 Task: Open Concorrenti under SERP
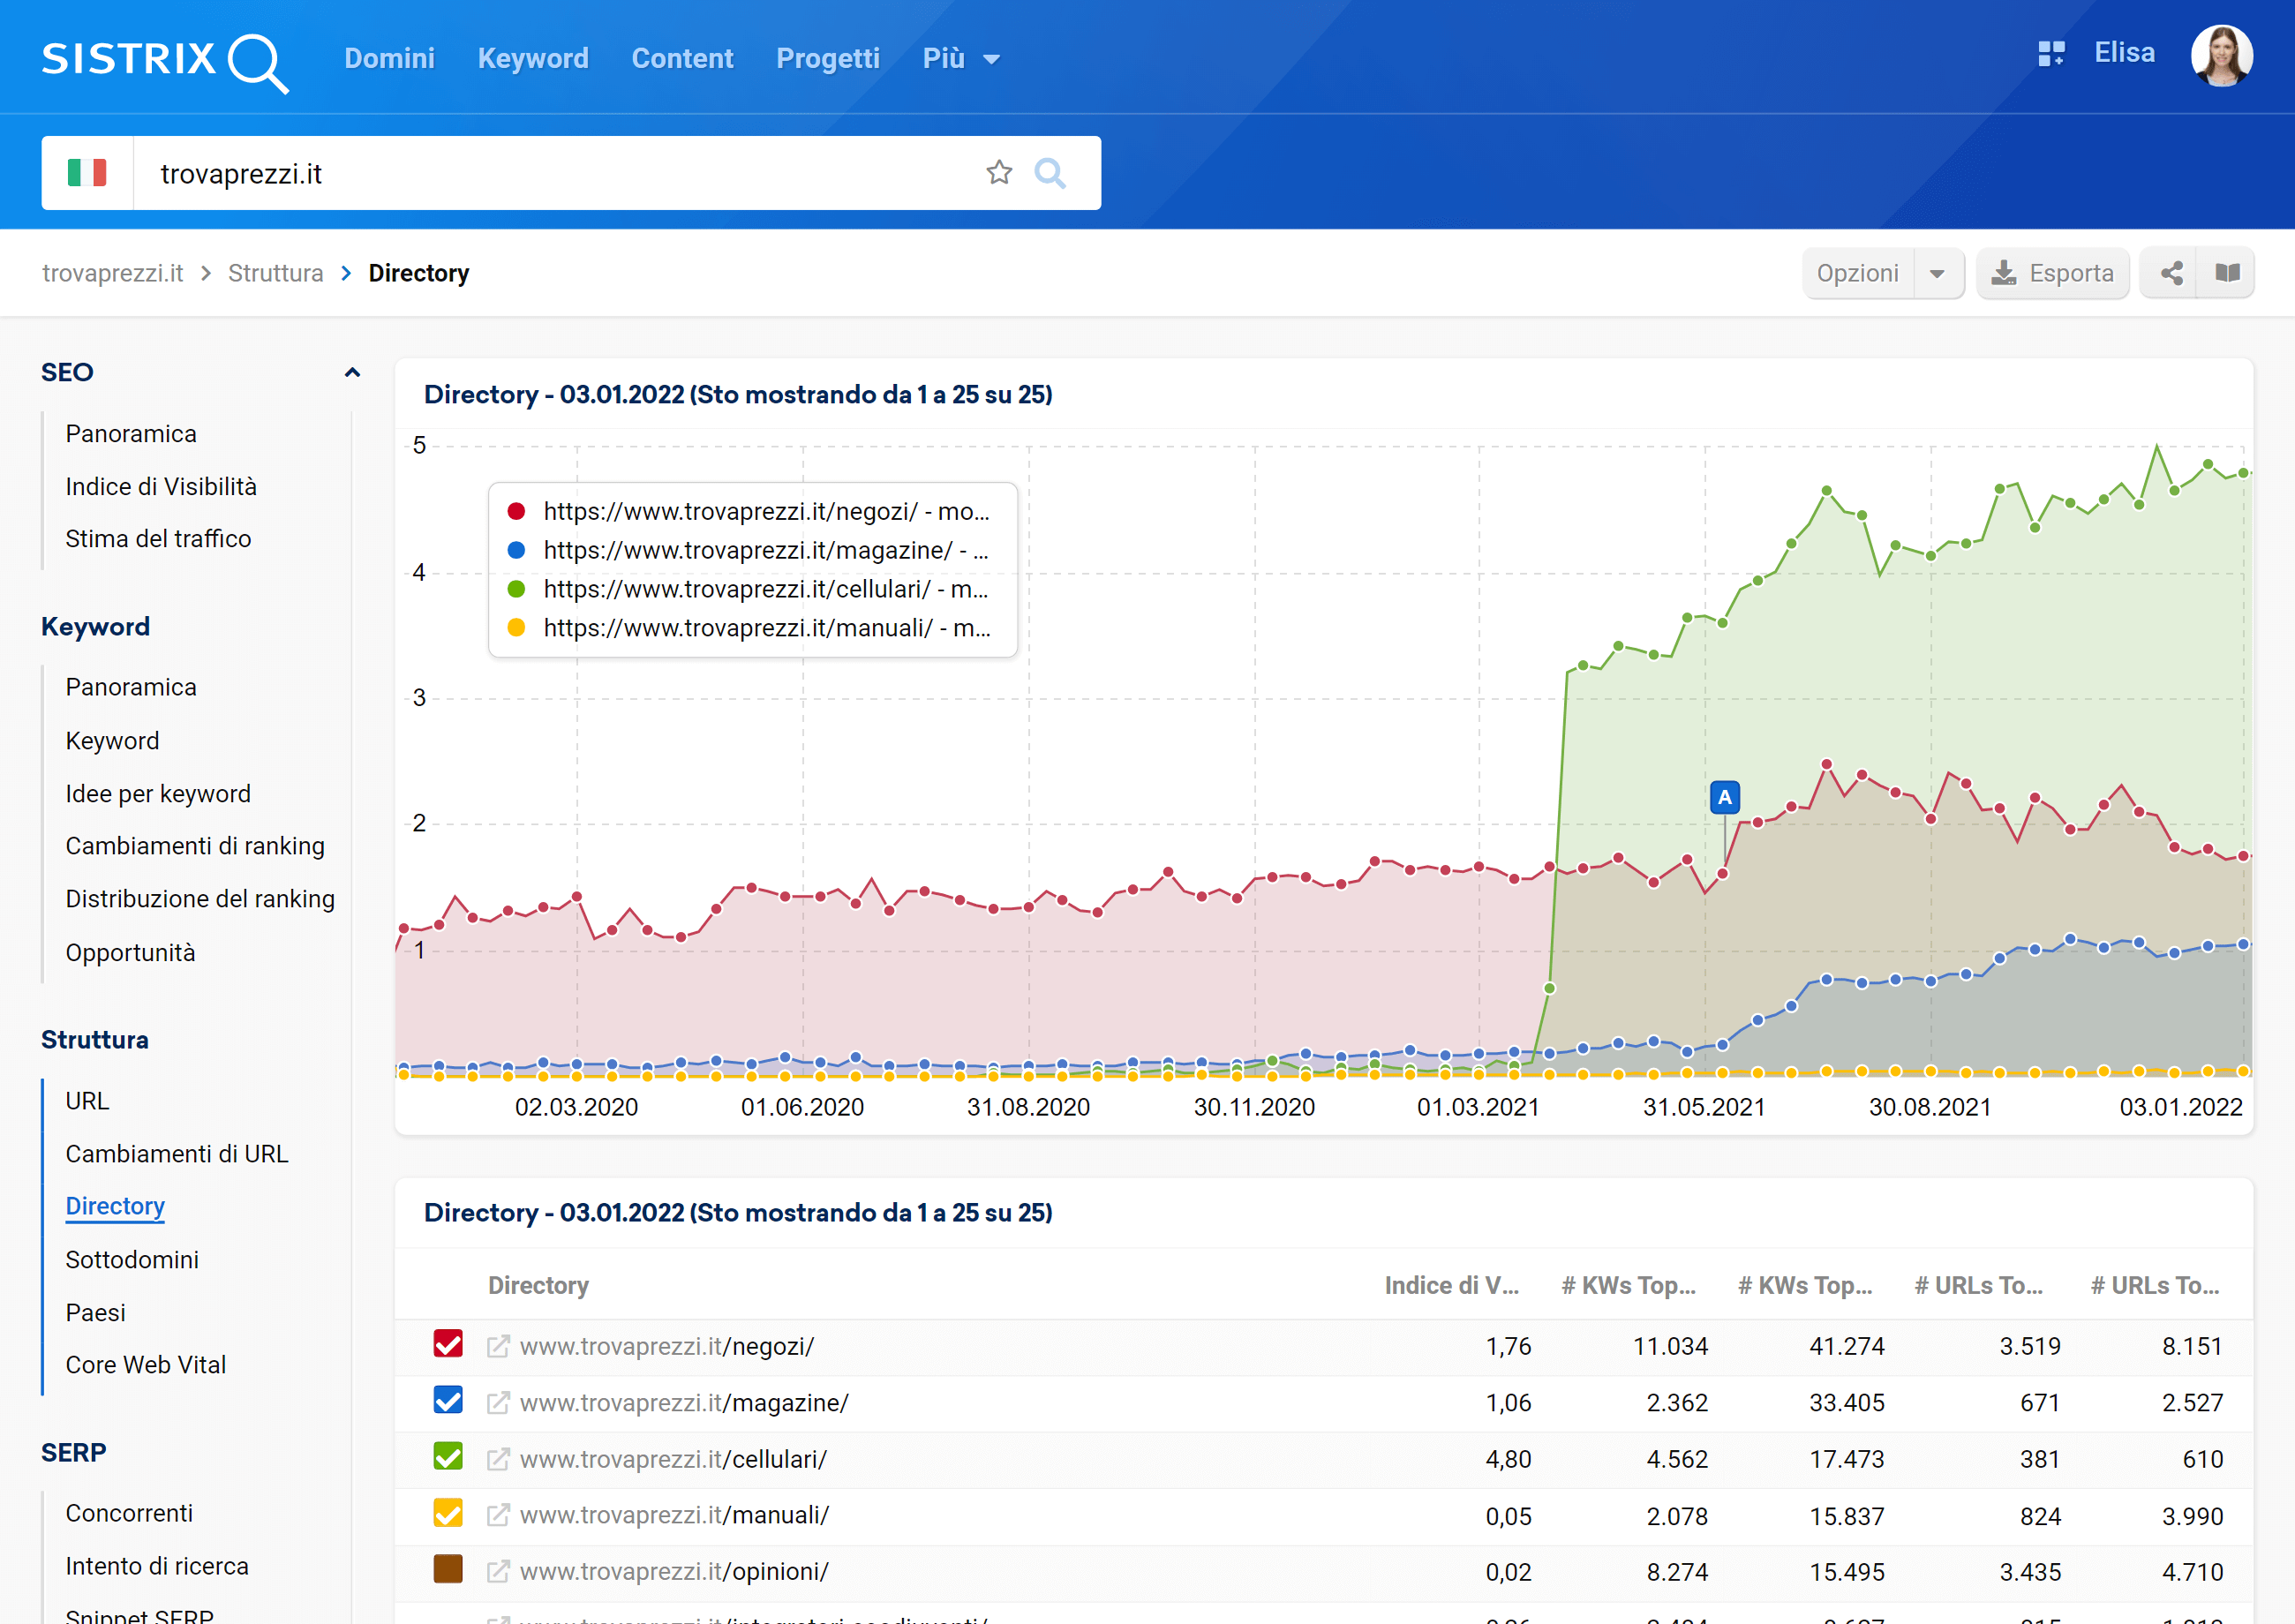coord(129,1513)
